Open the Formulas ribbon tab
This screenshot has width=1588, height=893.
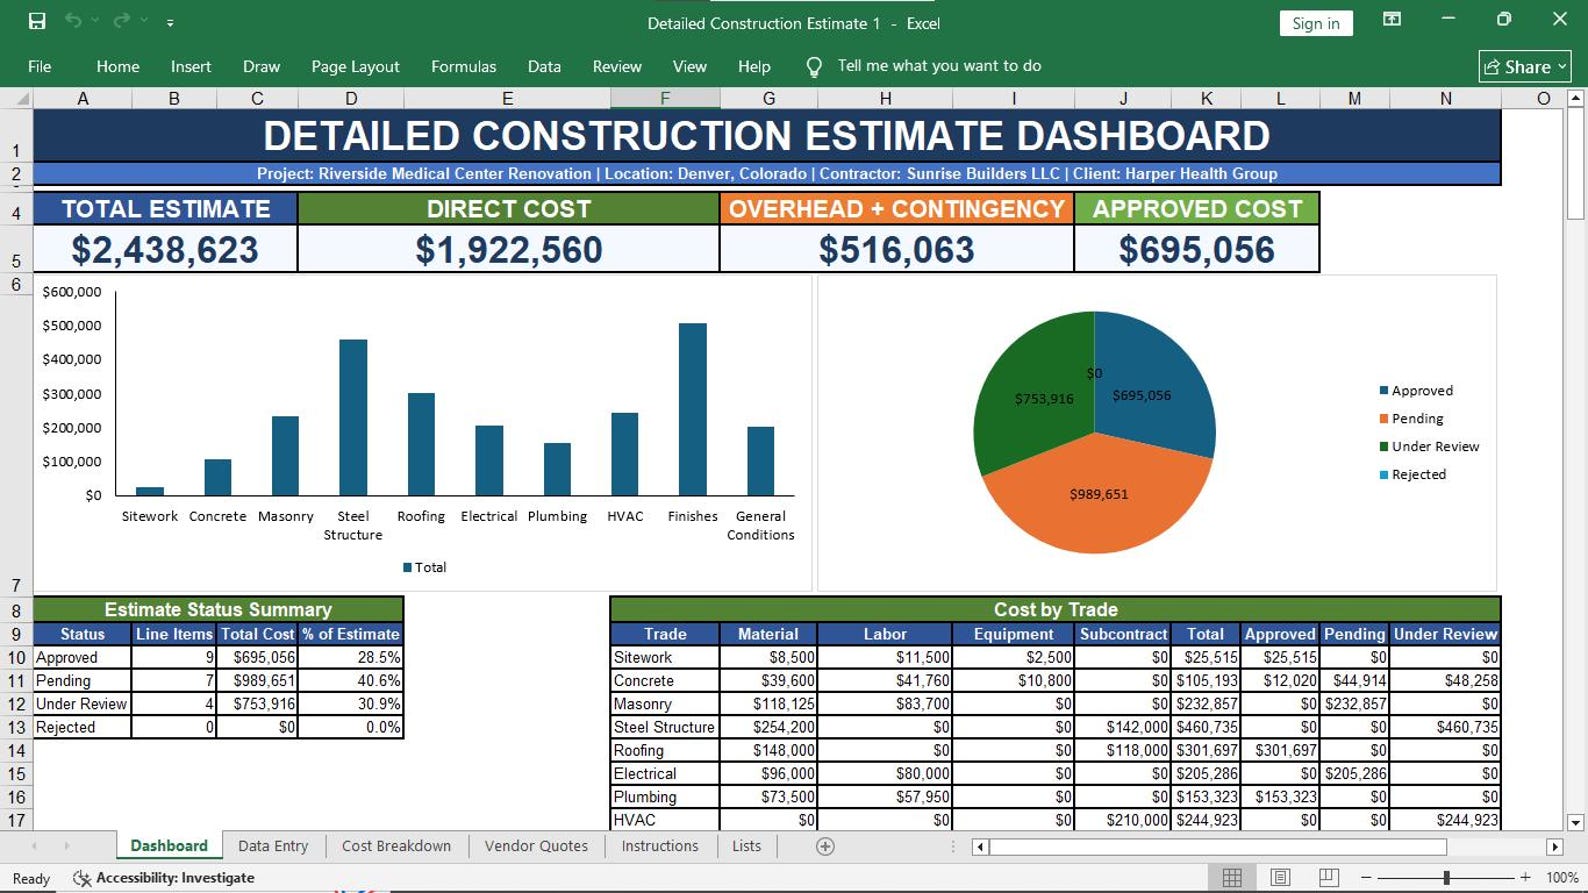click(463, 66)
